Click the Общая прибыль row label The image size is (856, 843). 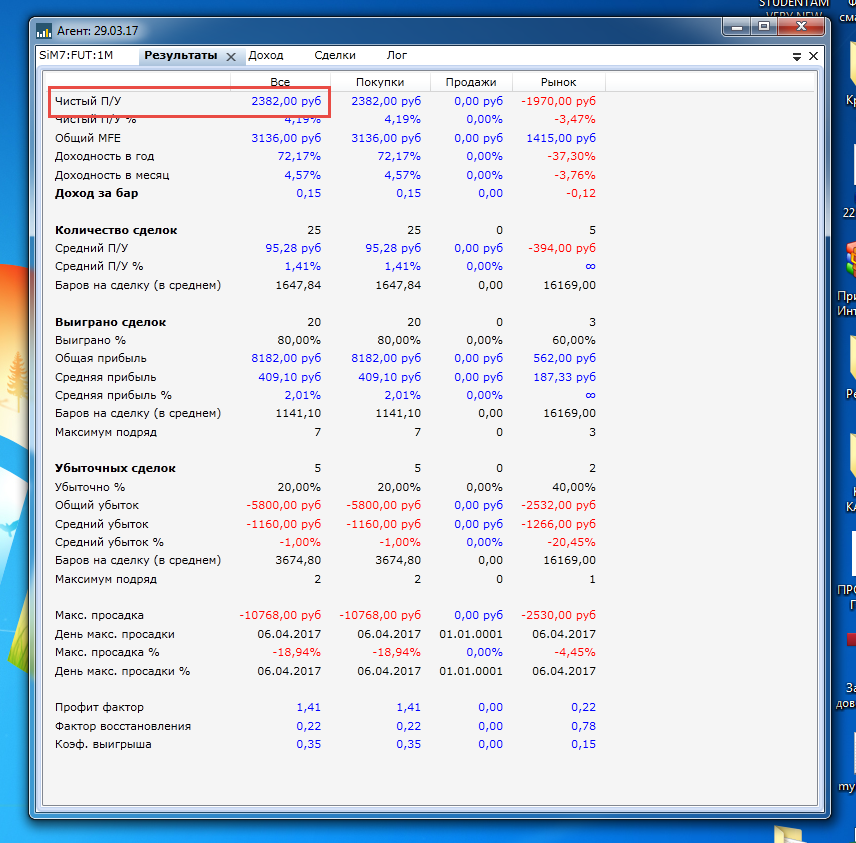(100, 358)
